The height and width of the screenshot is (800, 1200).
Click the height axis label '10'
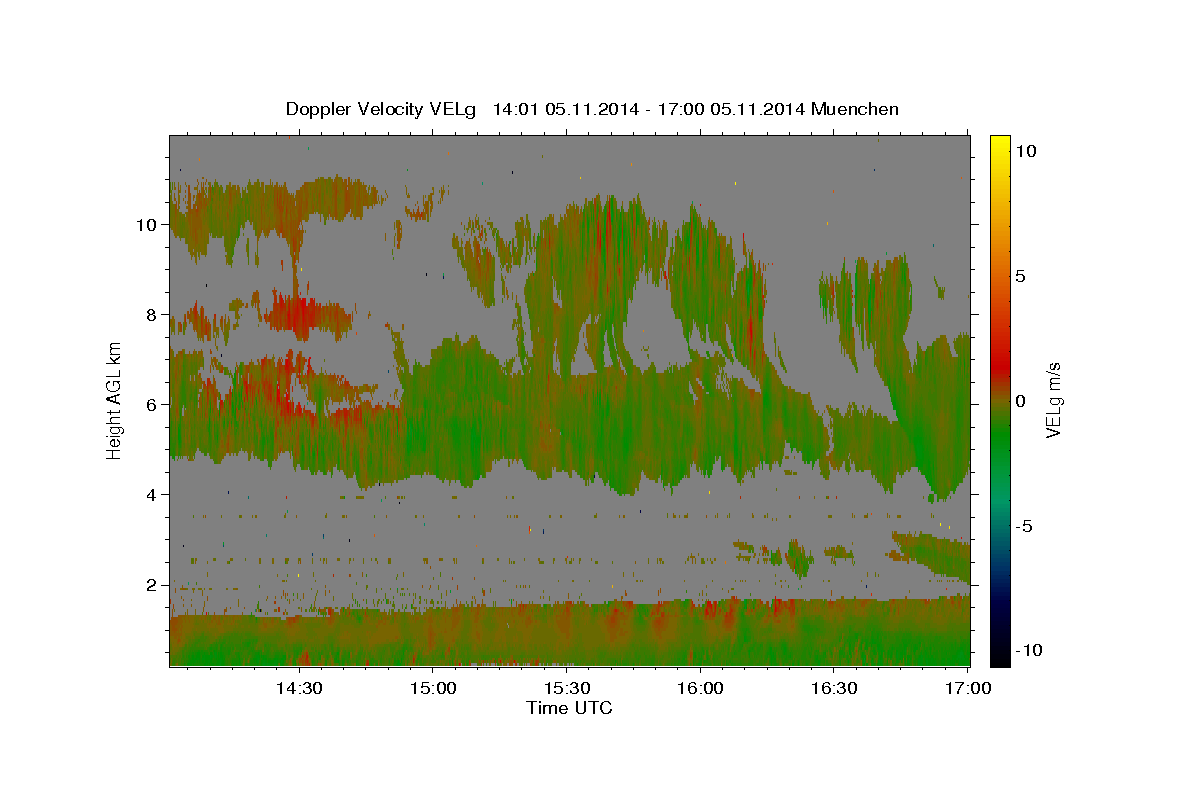pos(146,225)
